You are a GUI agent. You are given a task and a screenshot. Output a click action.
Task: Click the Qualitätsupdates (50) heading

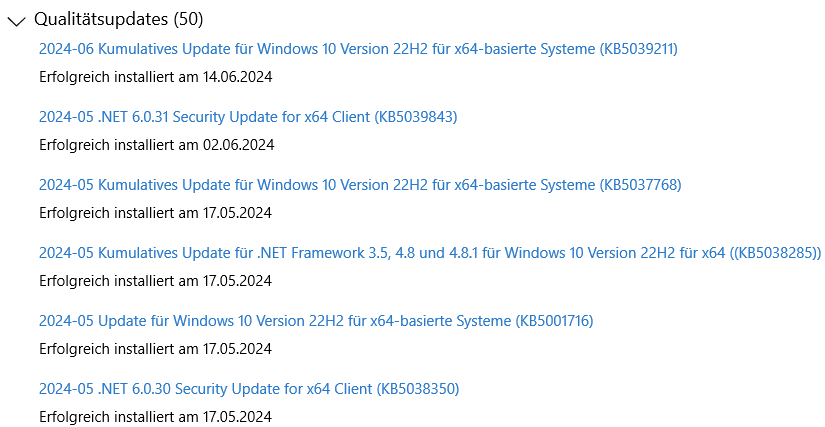click(118, 19)
